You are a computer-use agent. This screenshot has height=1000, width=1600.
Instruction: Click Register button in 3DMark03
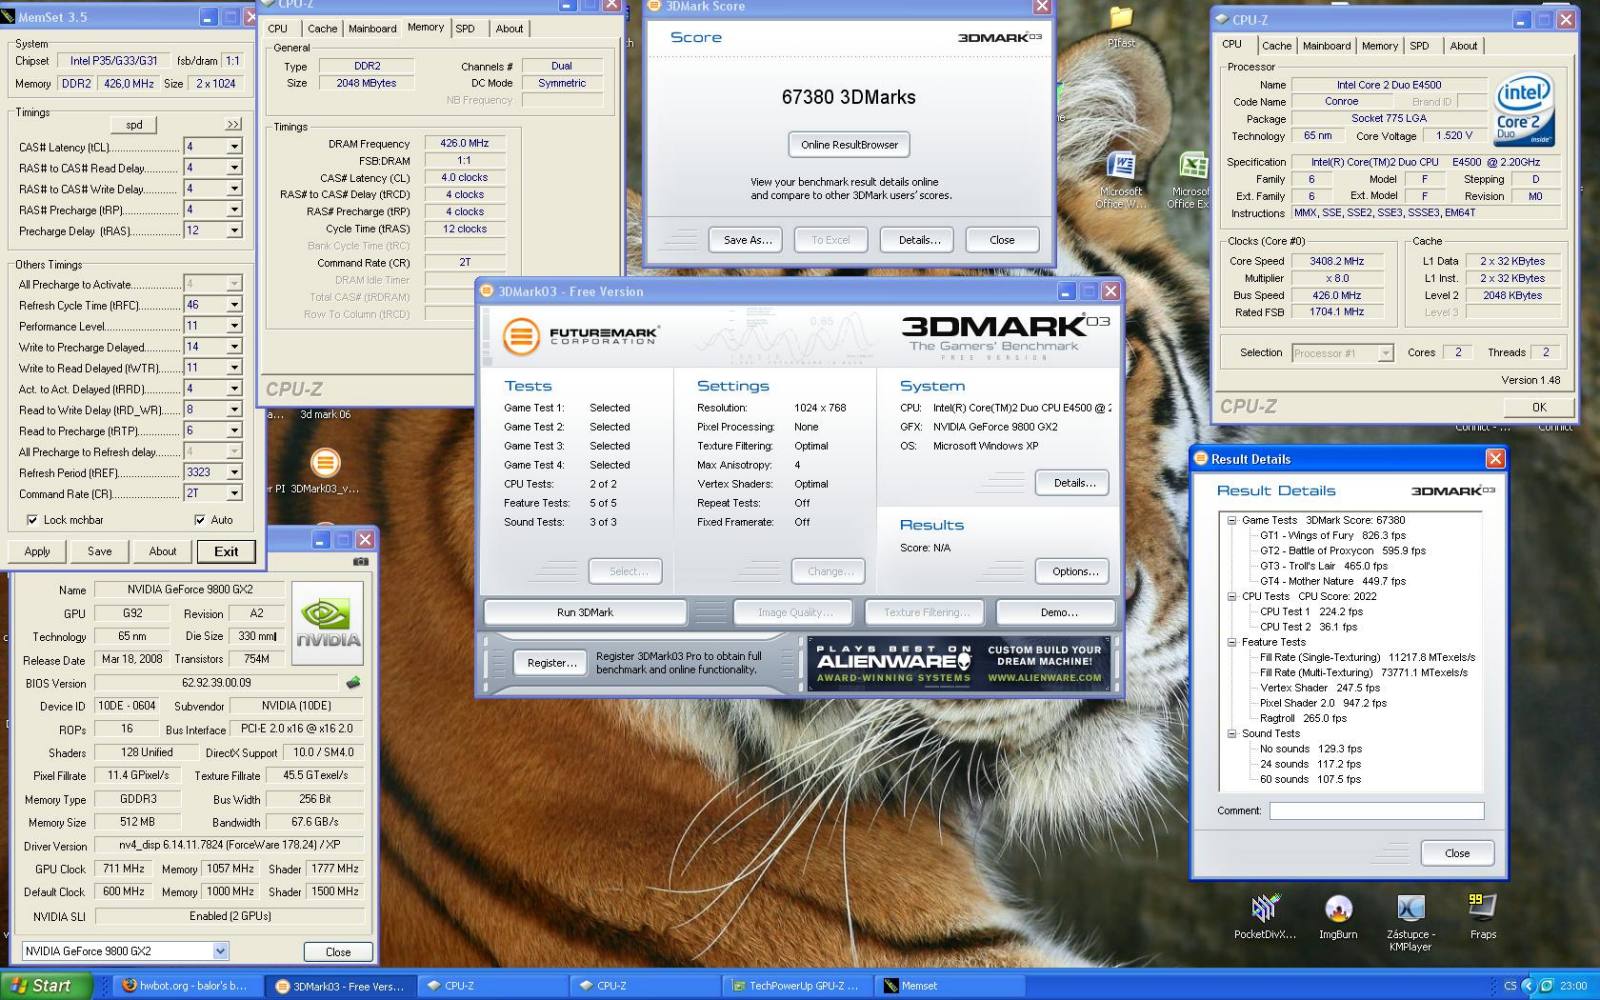point(551,663)
